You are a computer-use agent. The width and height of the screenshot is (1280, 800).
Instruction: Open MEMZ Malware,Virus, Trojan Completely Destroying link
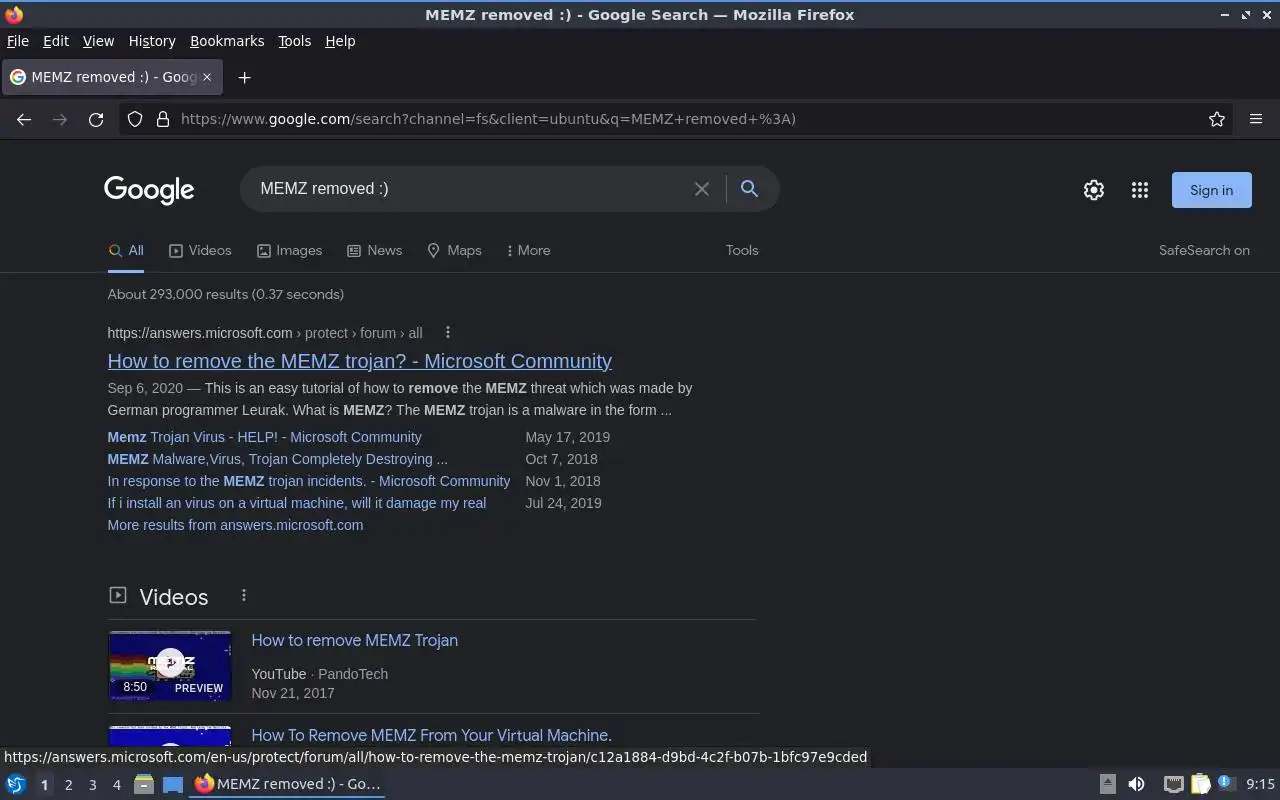(x=277, y=459)
